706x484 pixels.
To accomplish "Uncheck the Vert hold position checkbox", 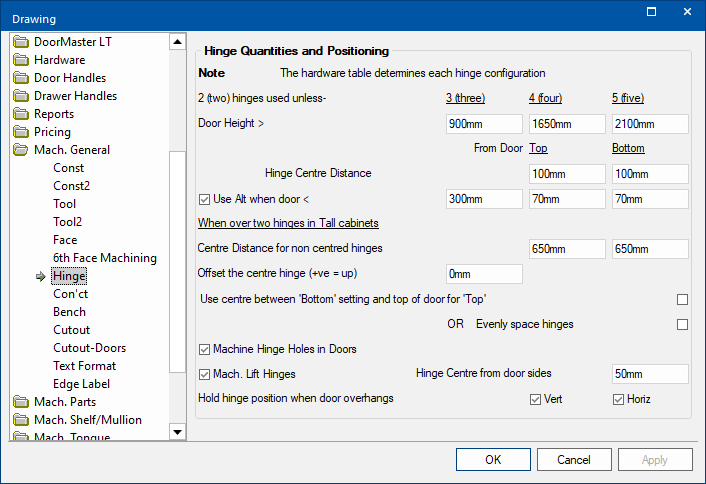I will coord(535,399).
